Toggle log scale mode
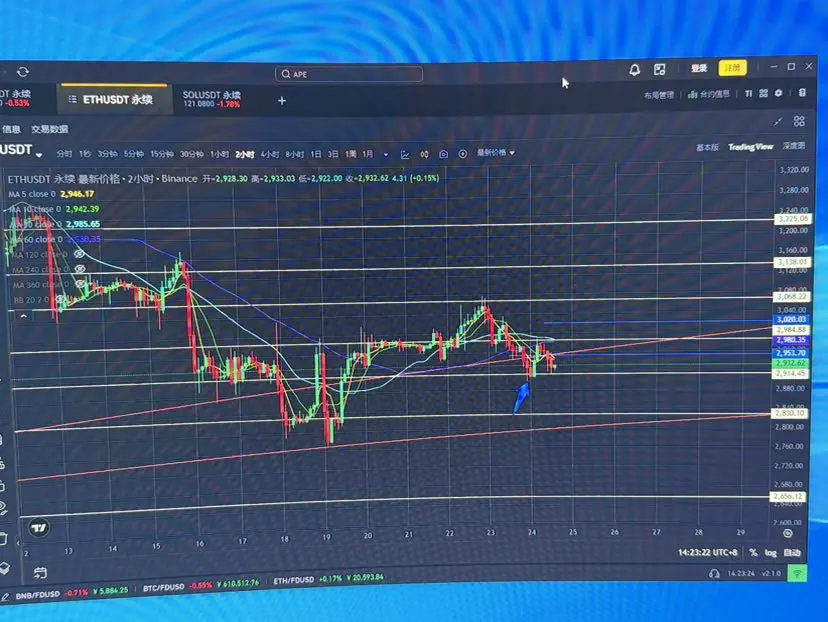Image resolution: width=828 pixels, height=622 pixels. pos(770,553)
